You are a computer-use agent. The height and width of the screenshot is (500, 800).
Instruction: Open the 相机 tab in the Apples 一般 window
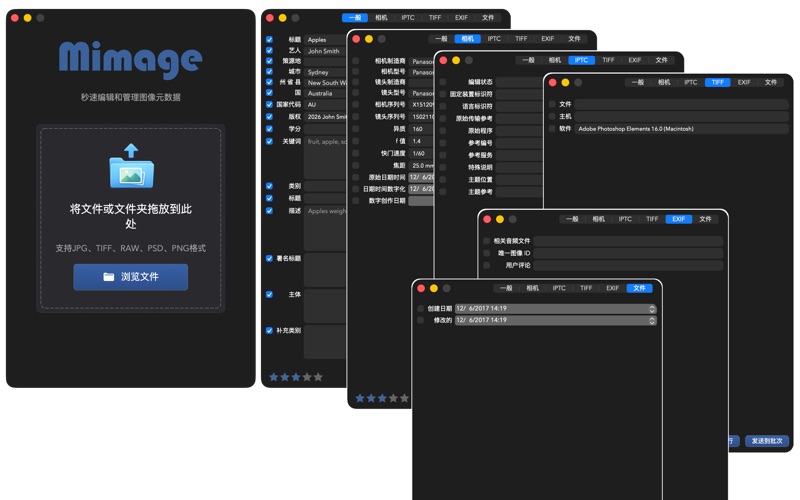coord(381,17)
